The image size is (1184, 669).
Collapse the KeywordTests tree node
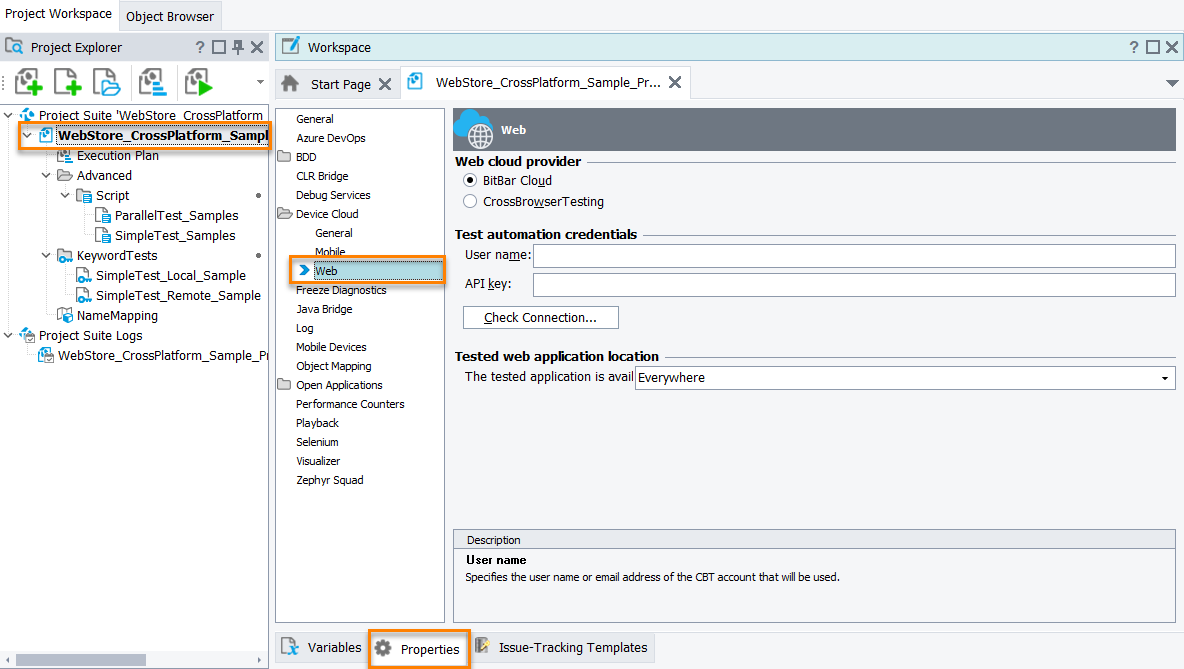click(x=46, y=256)
